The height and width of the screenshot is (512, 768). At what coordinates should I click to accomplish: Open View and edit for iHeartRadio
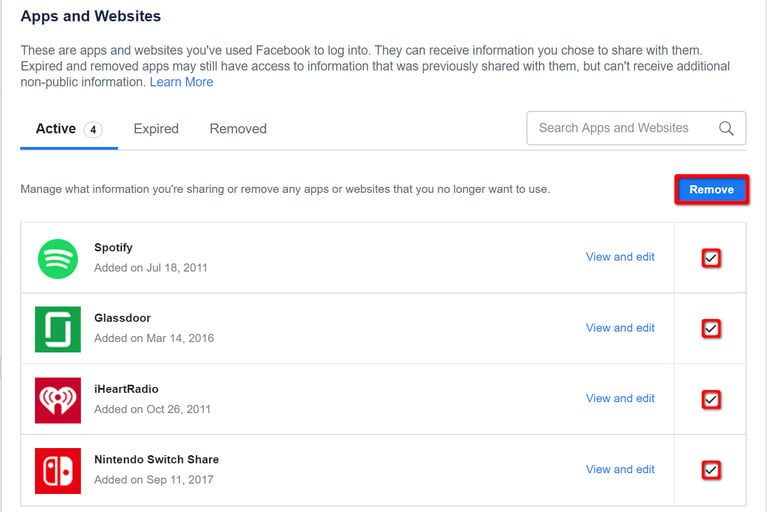[x=620, y=398]
